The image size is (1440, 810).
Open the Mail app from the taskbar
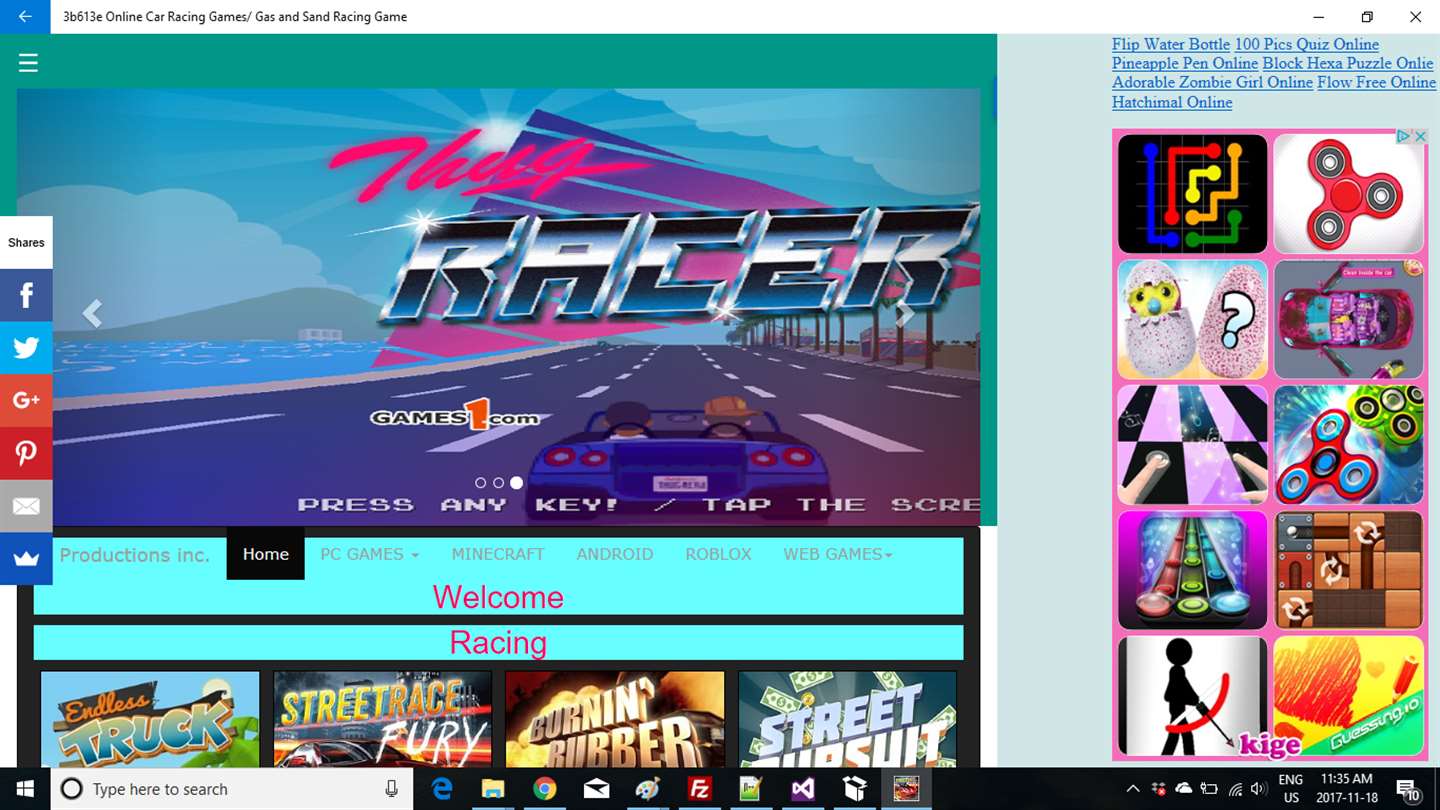596,789
